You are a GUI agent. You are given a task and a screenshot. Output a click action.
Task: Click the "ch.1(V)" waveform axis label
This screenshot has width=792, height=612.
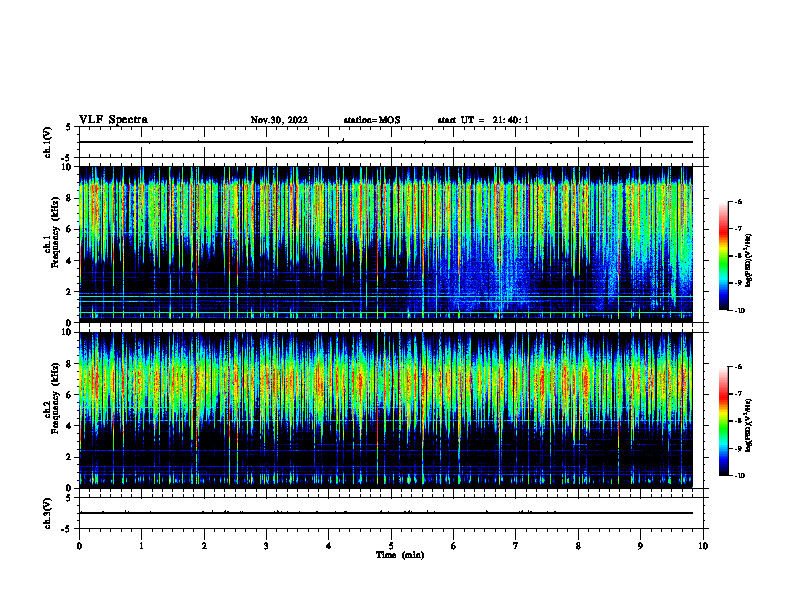[48, 142]
